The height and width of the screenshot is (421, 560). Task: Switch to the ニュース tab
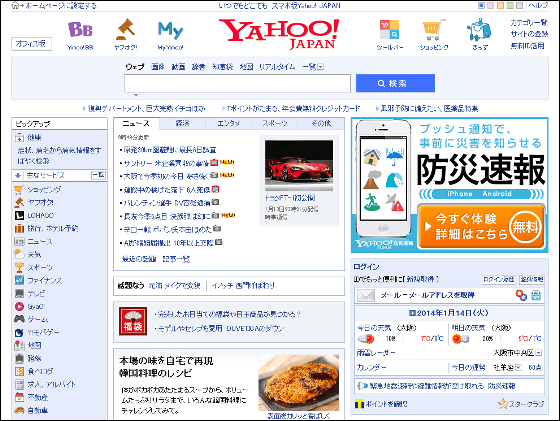pyautogui.click(x=136, y=124)
